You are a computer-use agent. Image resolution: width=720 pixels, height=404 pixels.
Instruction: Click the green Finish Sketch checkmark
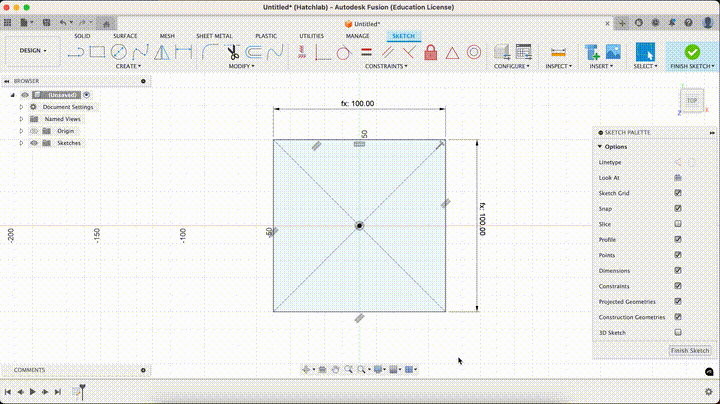[692, 52]
